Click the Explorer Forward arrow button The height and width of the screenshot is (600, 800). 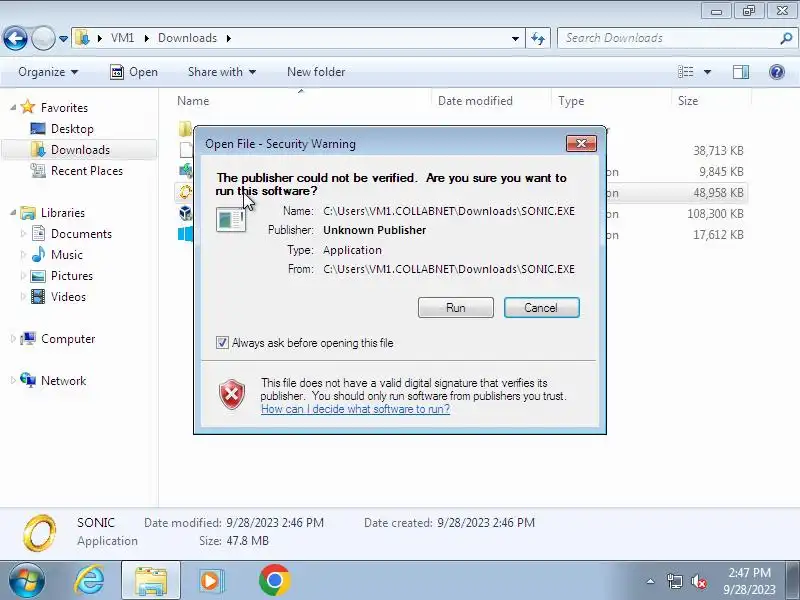43,38
